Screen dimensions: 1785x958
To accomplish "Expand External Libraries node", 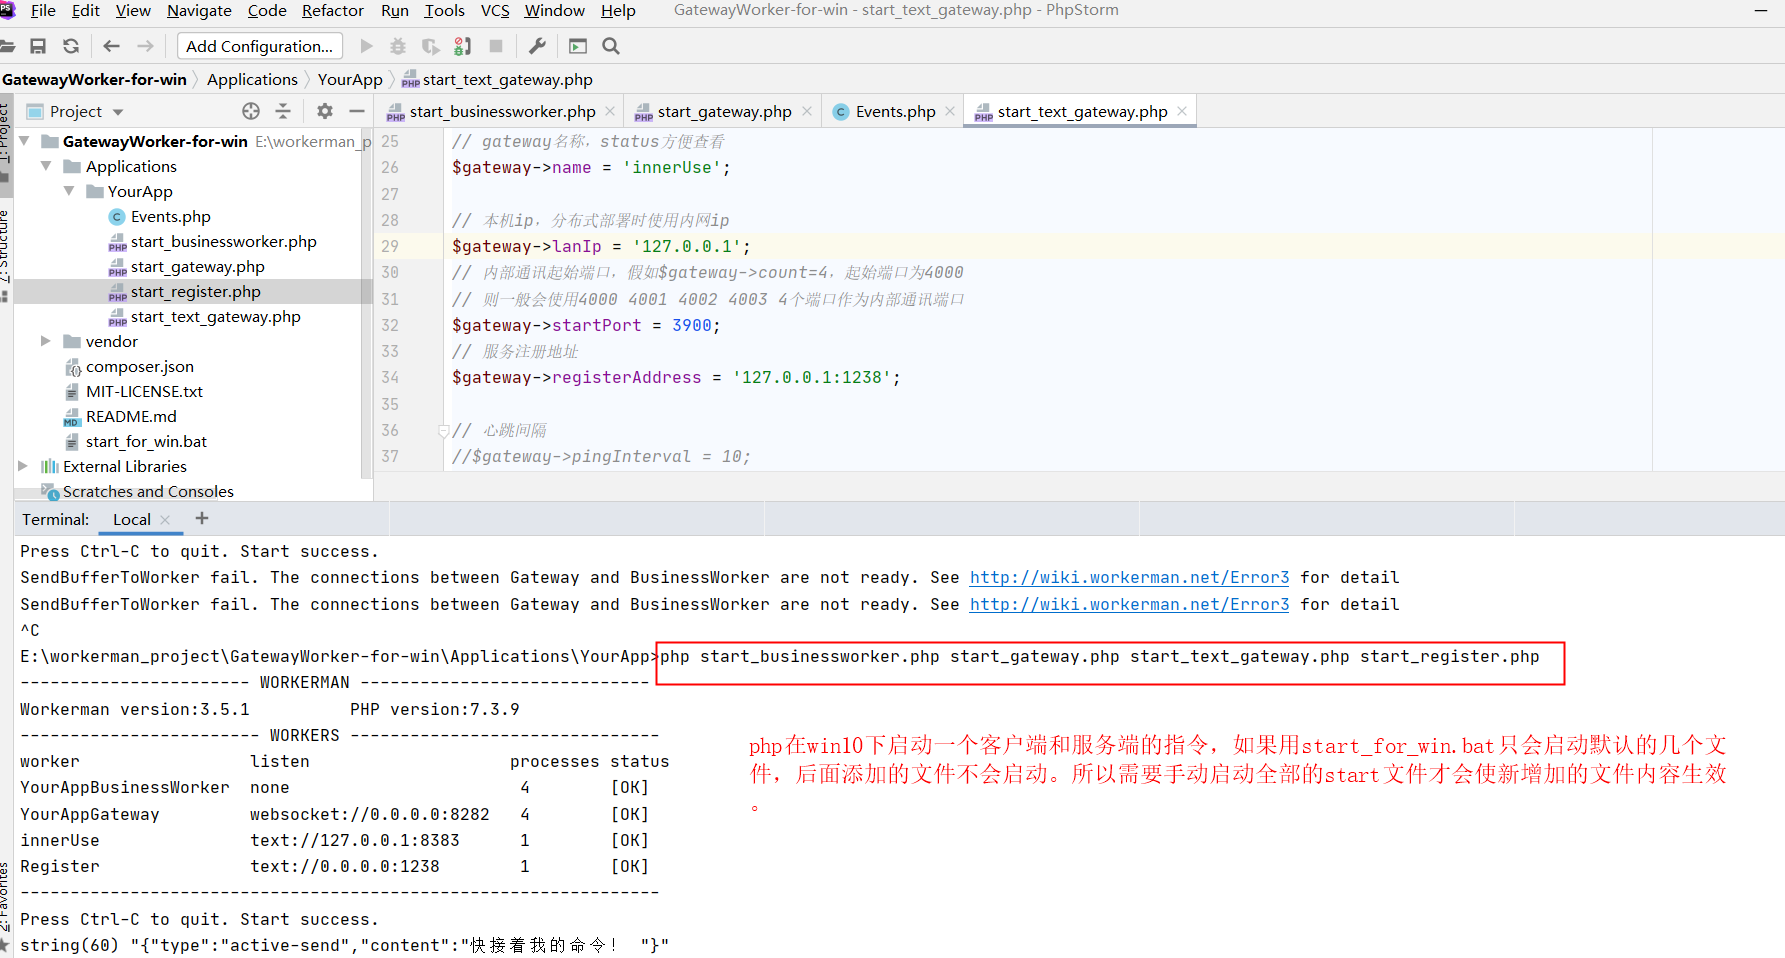I will point(24,466).
